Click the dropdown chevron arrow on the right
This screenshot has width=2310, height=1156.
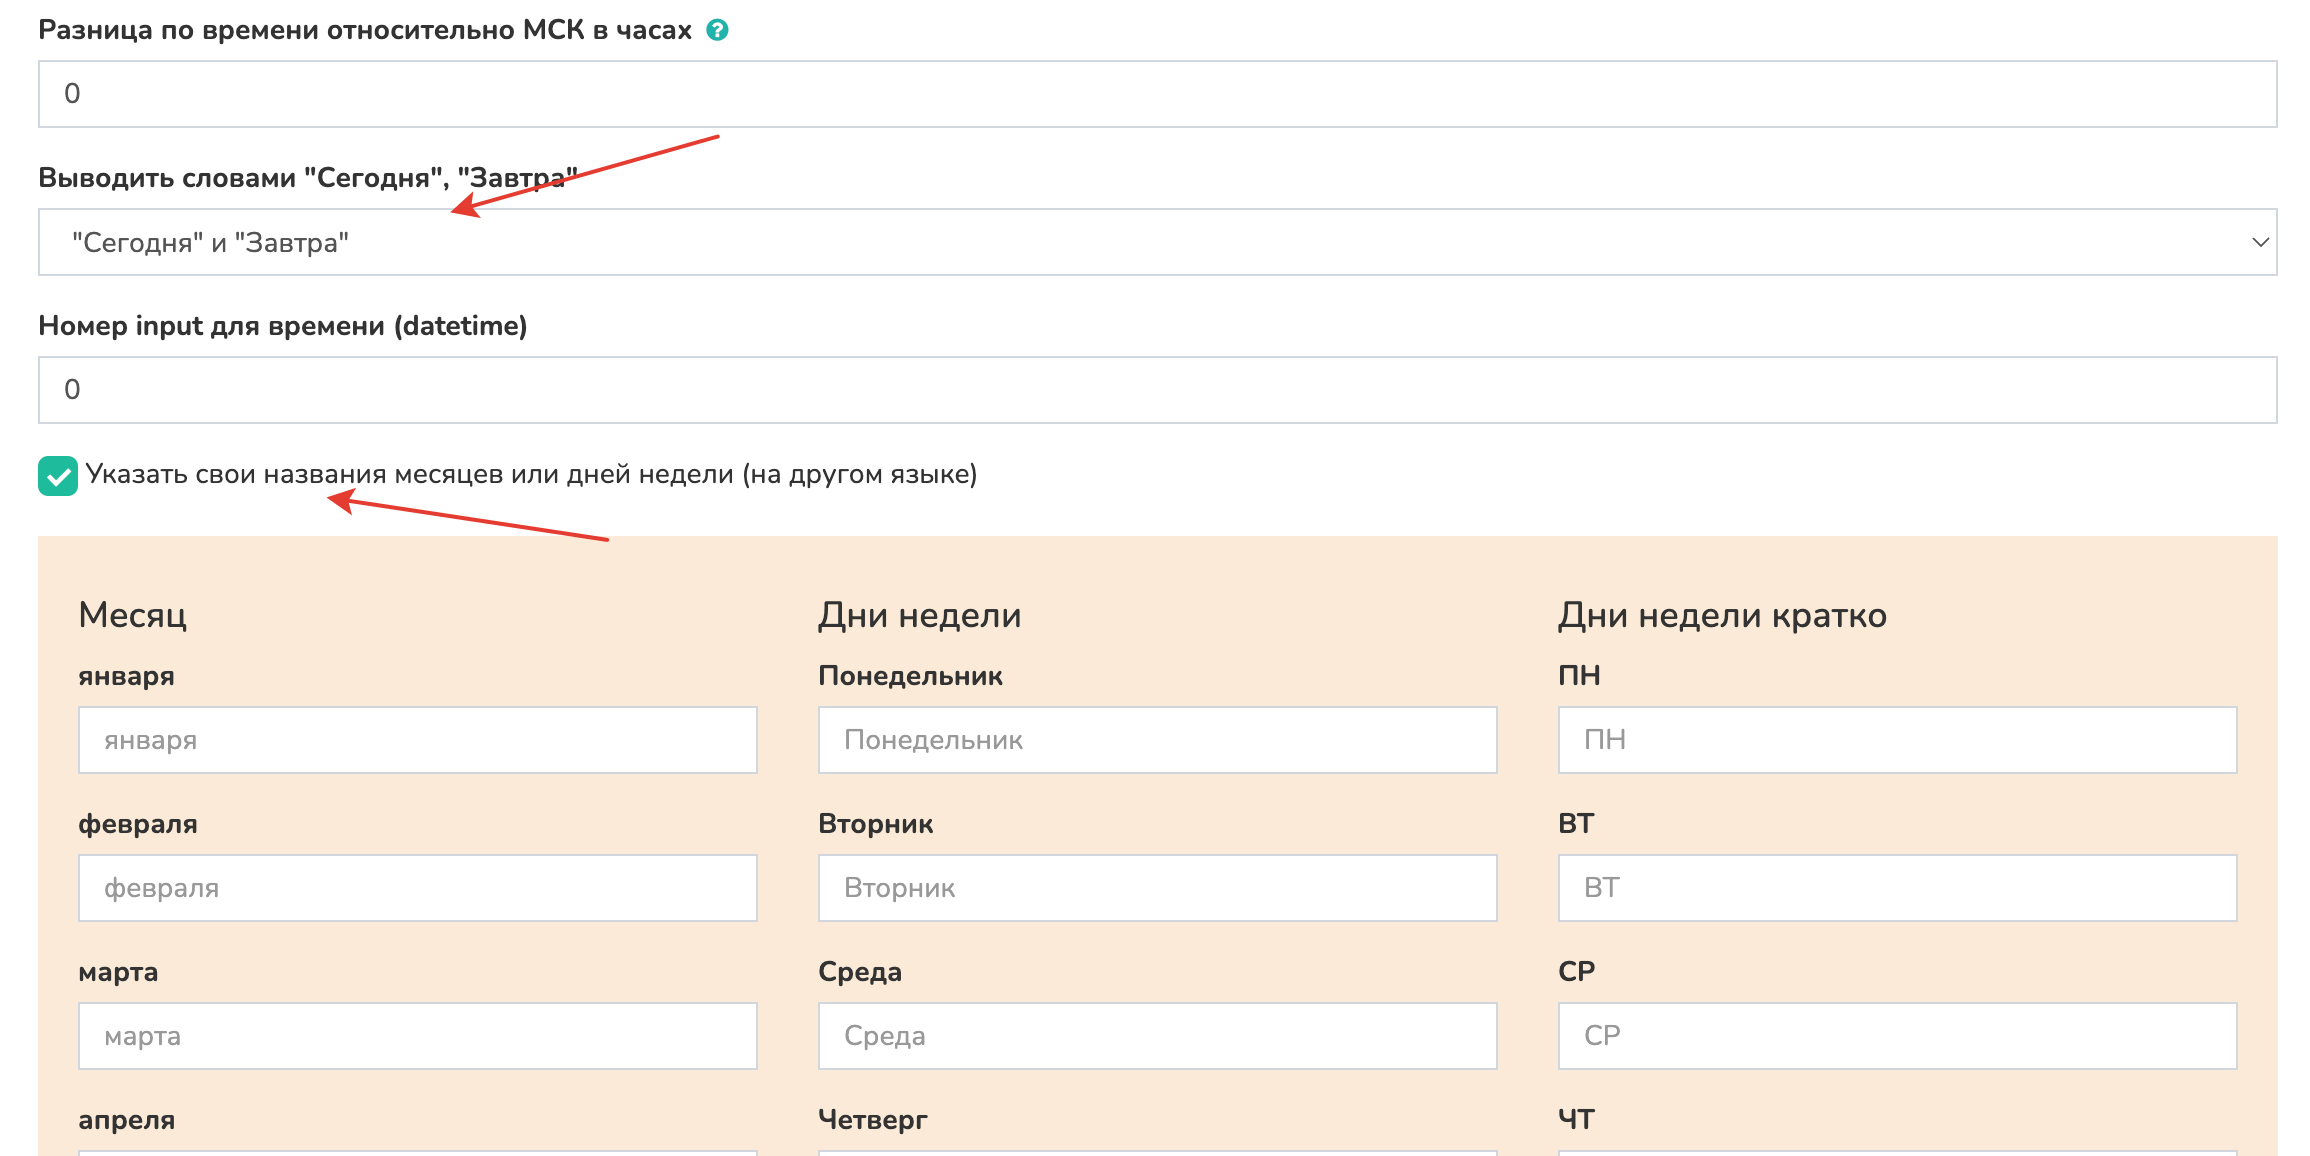click(2259, 242)
